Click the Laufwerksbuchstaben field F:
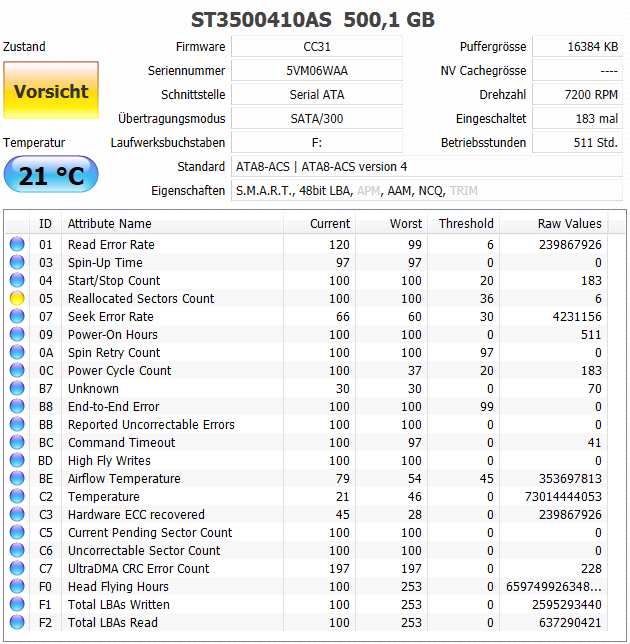 [317, 143]
